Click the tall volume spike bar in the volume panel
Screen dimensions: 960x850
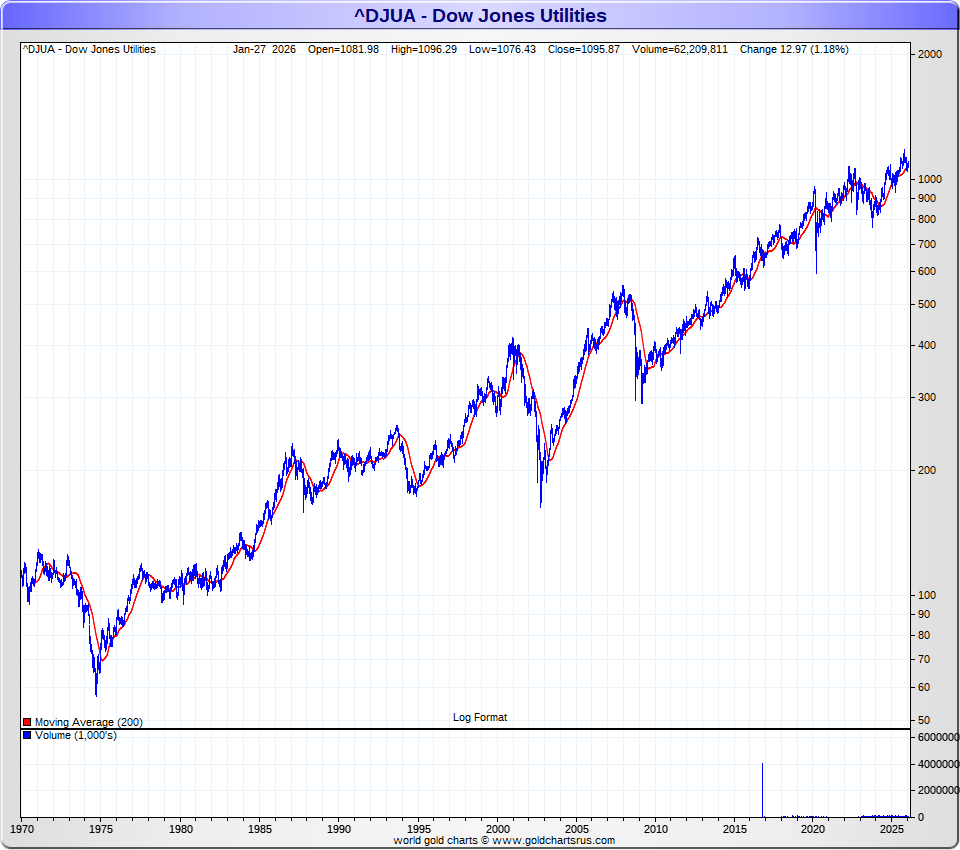pyautogui.click(x=763, y=790)
